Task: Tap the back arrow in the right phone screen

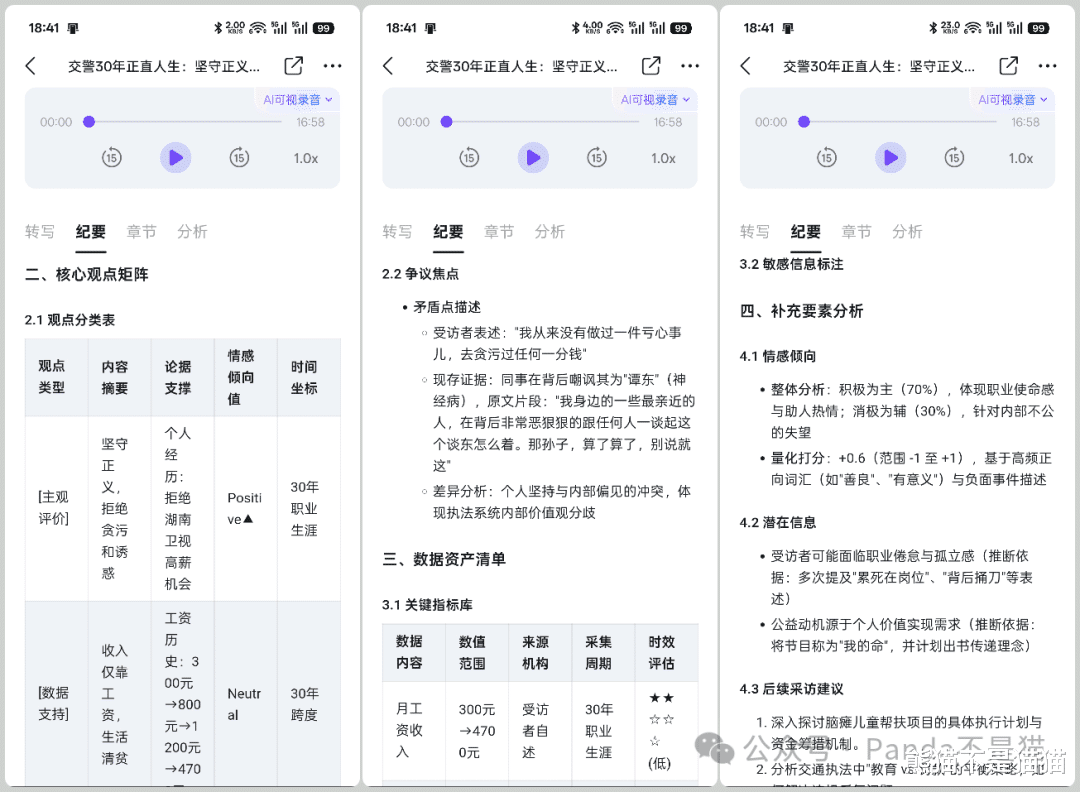Action: [x=745, y=66]
